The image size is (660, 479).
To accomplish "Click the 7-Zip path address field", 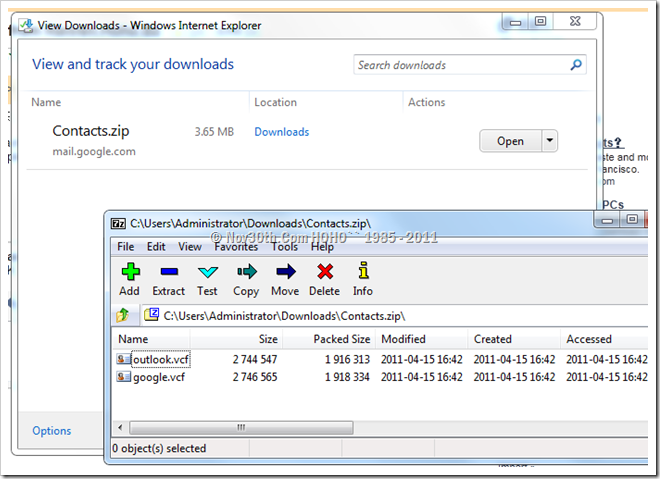I will click(394, 316).
